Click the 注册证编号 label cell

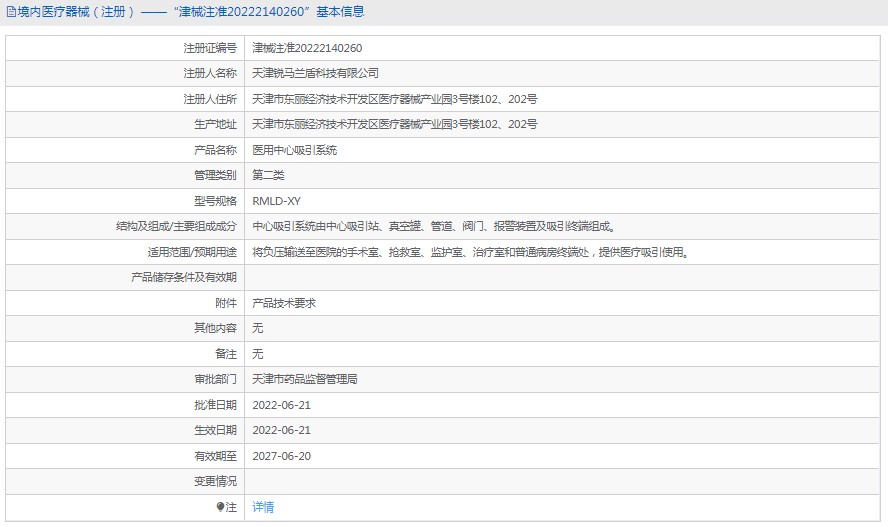pyautogui.click(x=210, y=48)
